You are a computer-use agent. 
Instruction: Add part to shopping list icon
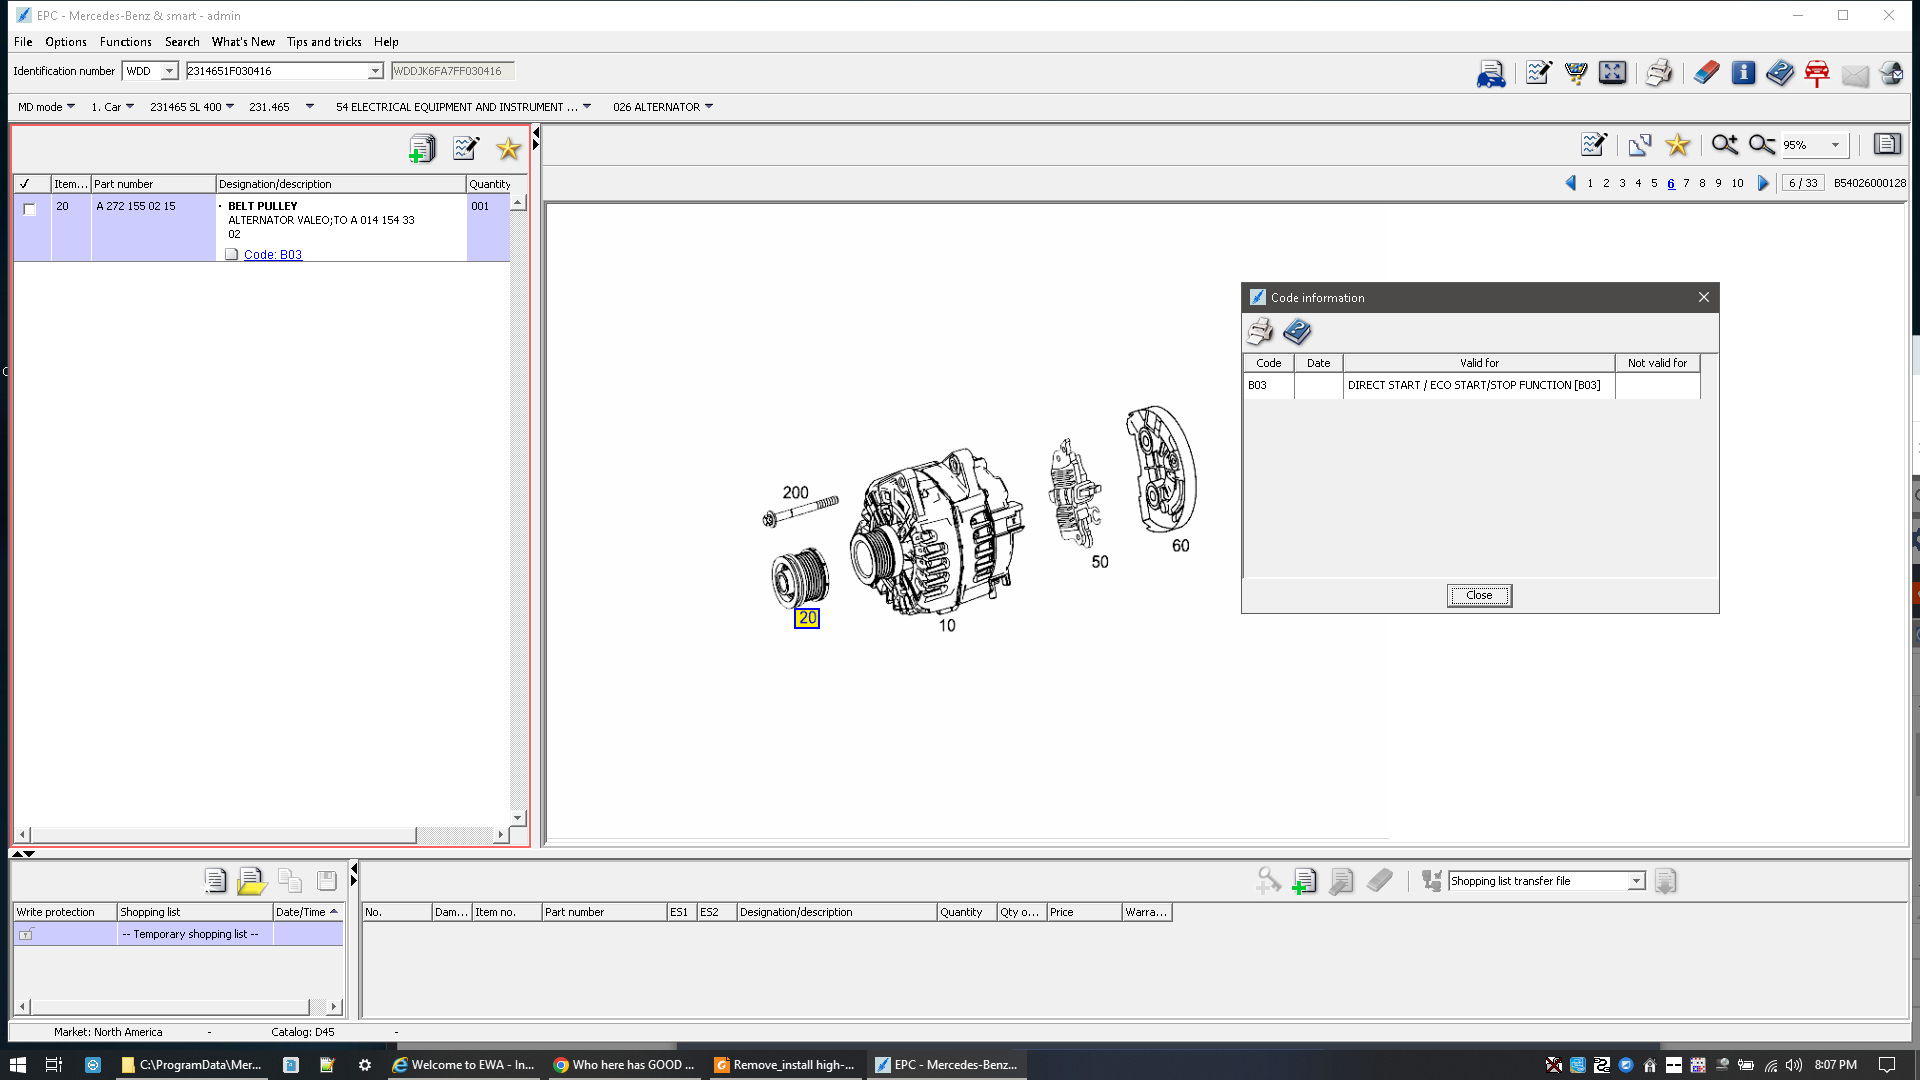422,148
